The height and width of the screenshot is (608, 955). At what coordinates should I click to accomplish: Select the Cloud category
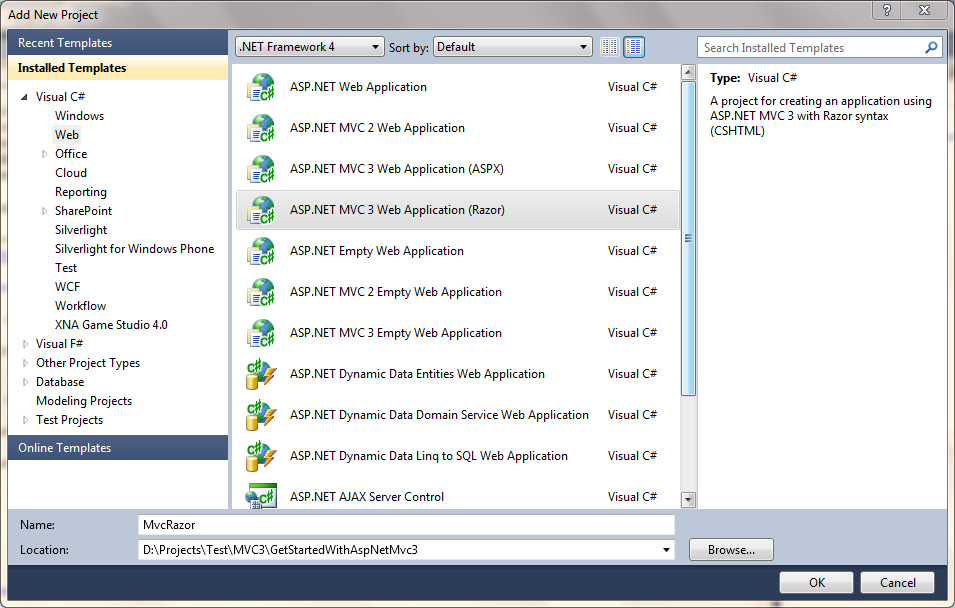pos(71,173)
